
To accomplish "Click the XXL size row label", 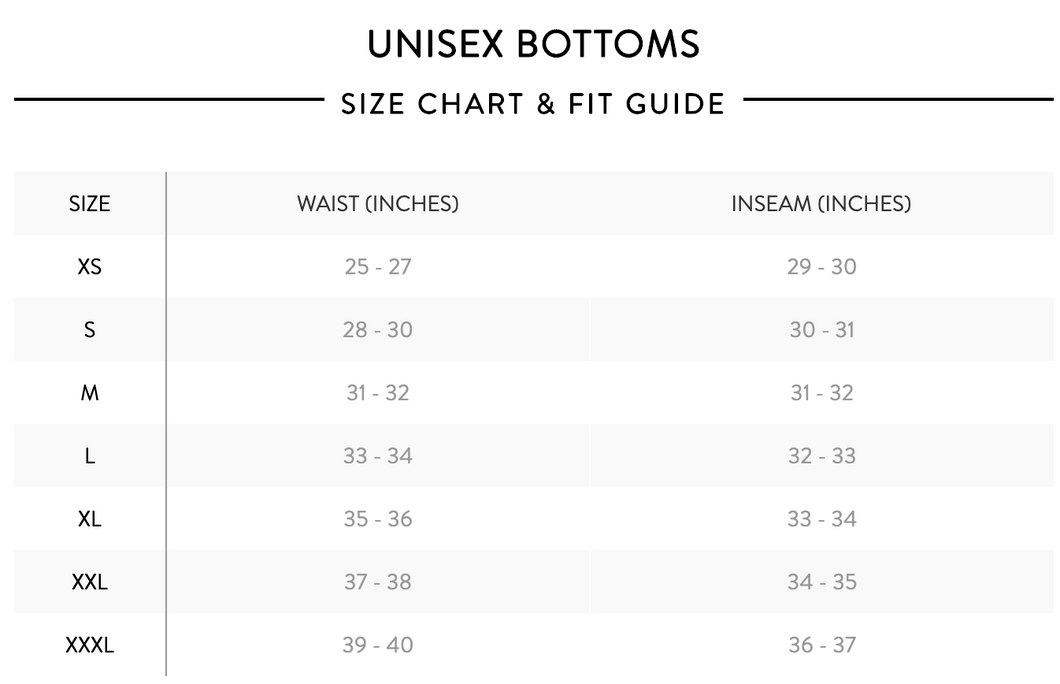I will [x=89, y=582].
